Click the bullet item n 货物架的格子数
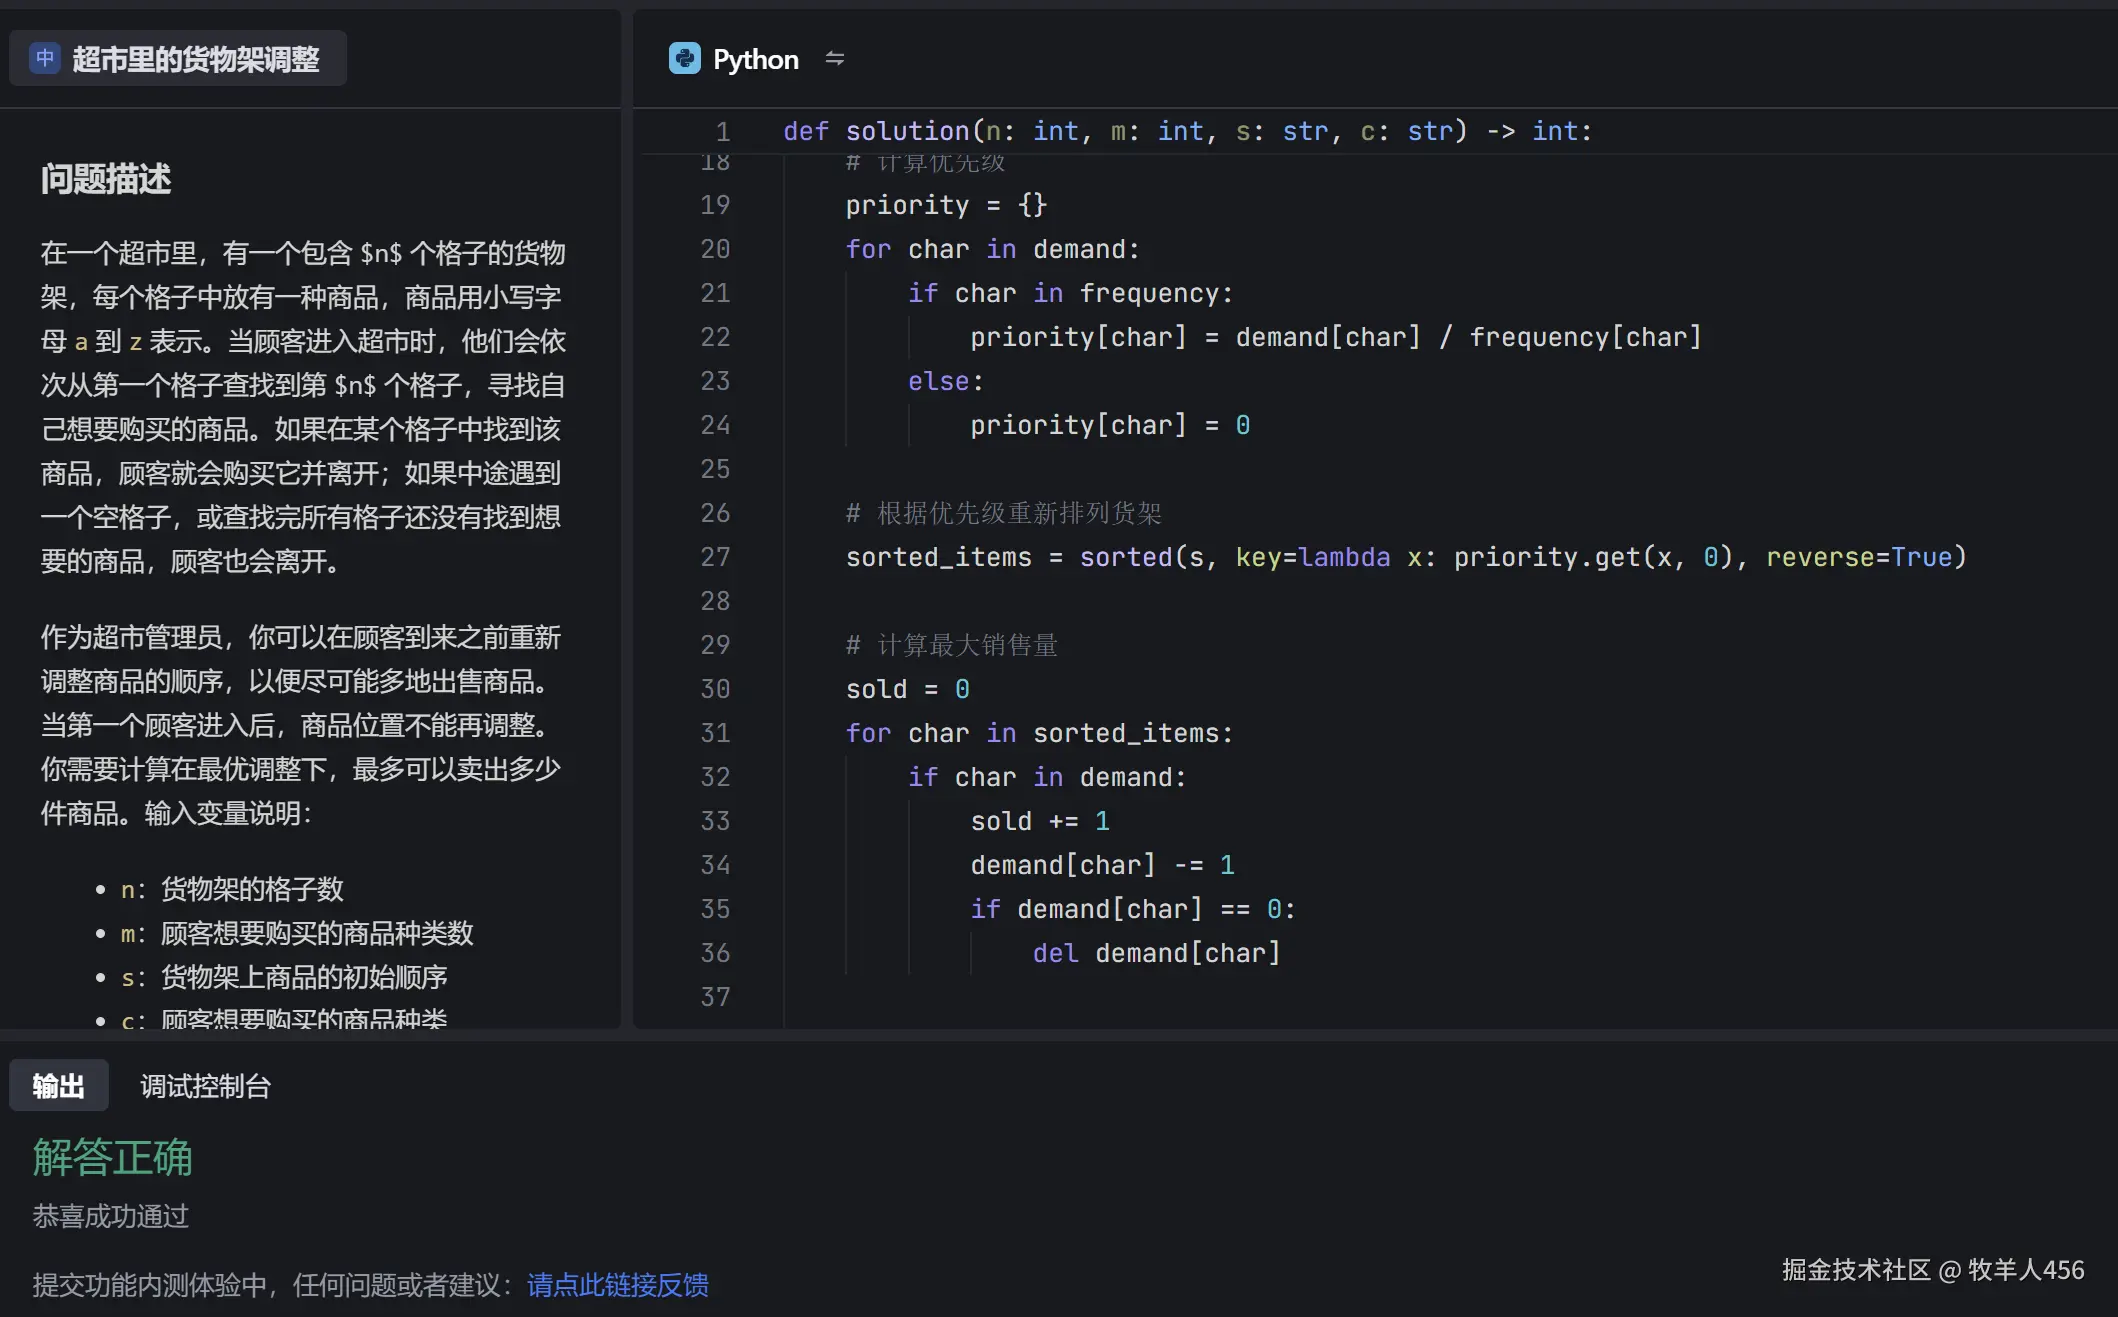The height and width of the screenshot is (1317, 2118). click(x=232, y=889)
